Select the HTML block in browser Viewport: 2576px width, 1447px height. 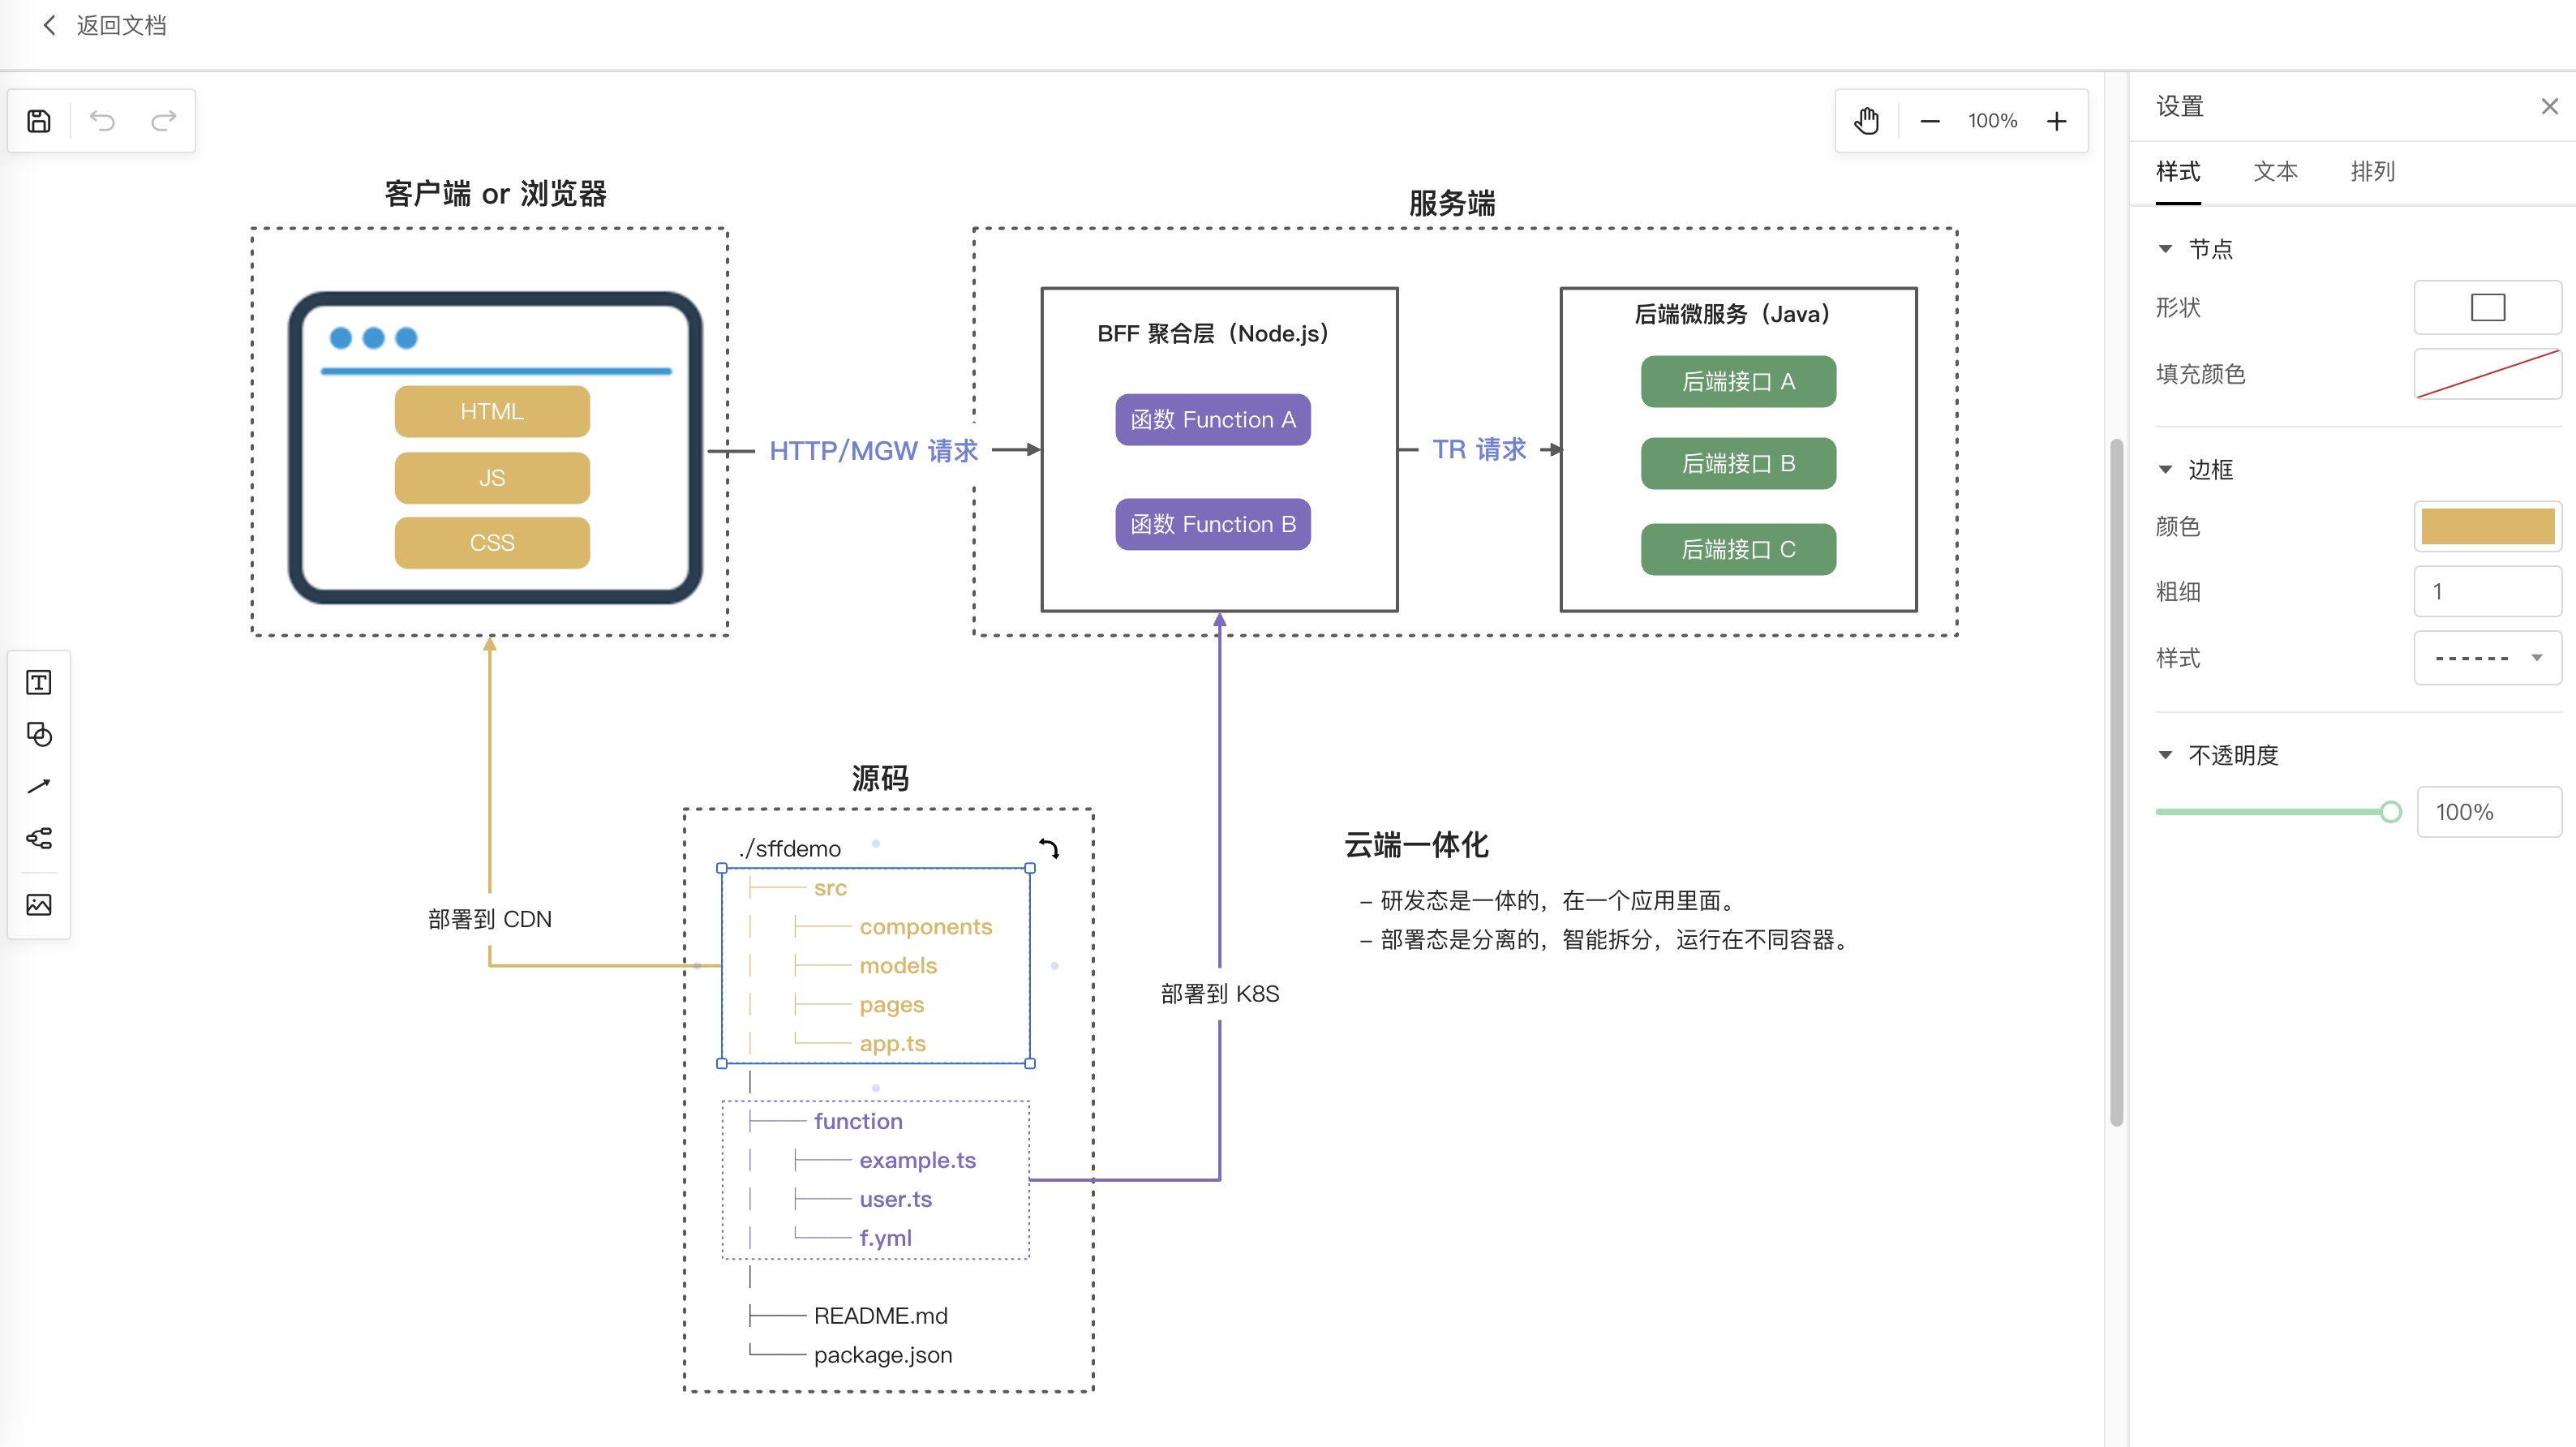point(492,411)
